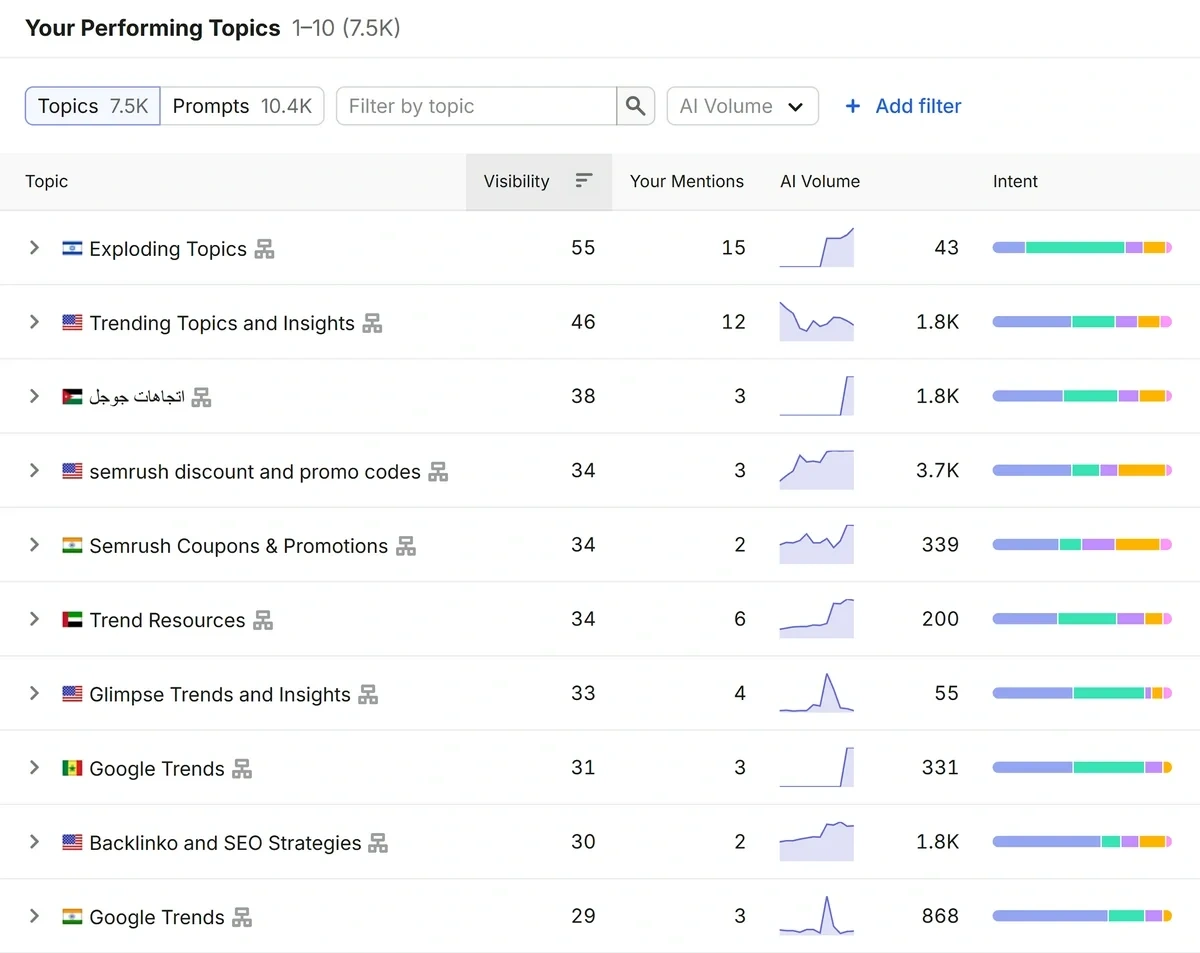Click the Your Mentions column header
Screen dimensions: 1200x953
[687, 181]
